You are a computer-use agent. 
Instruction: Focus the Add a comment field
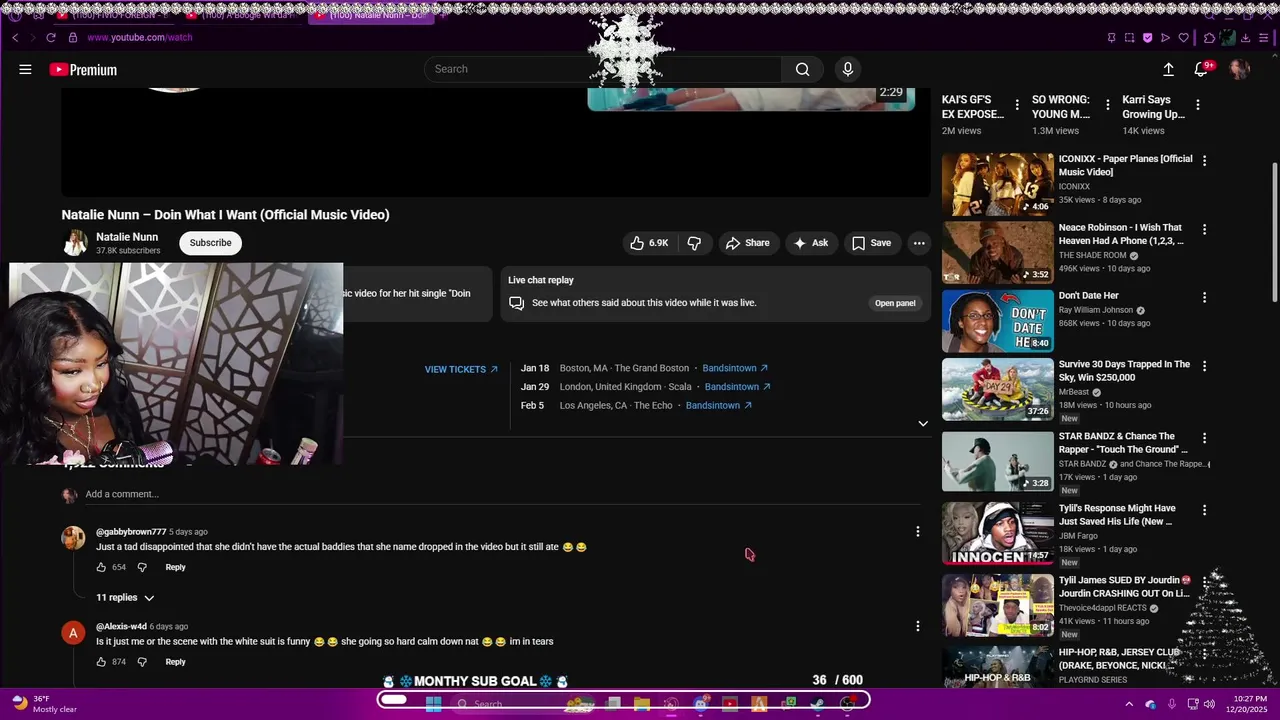(x=500, y=494)
